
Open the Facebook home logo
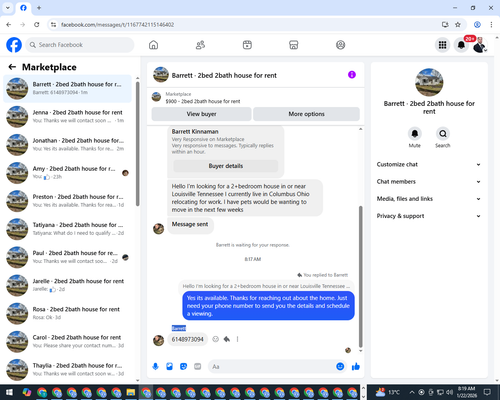pos(14,45)
